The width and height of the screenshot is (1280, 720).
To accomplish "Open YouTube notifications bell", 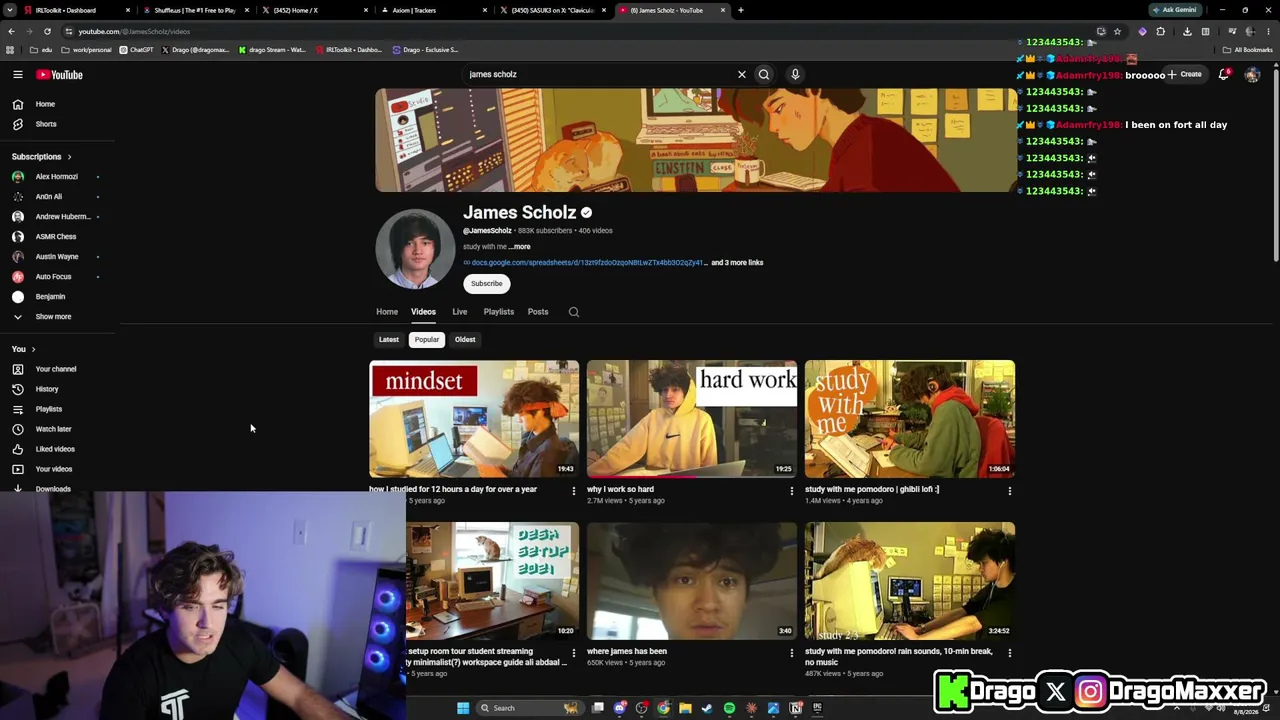I will coord(1224,74).
